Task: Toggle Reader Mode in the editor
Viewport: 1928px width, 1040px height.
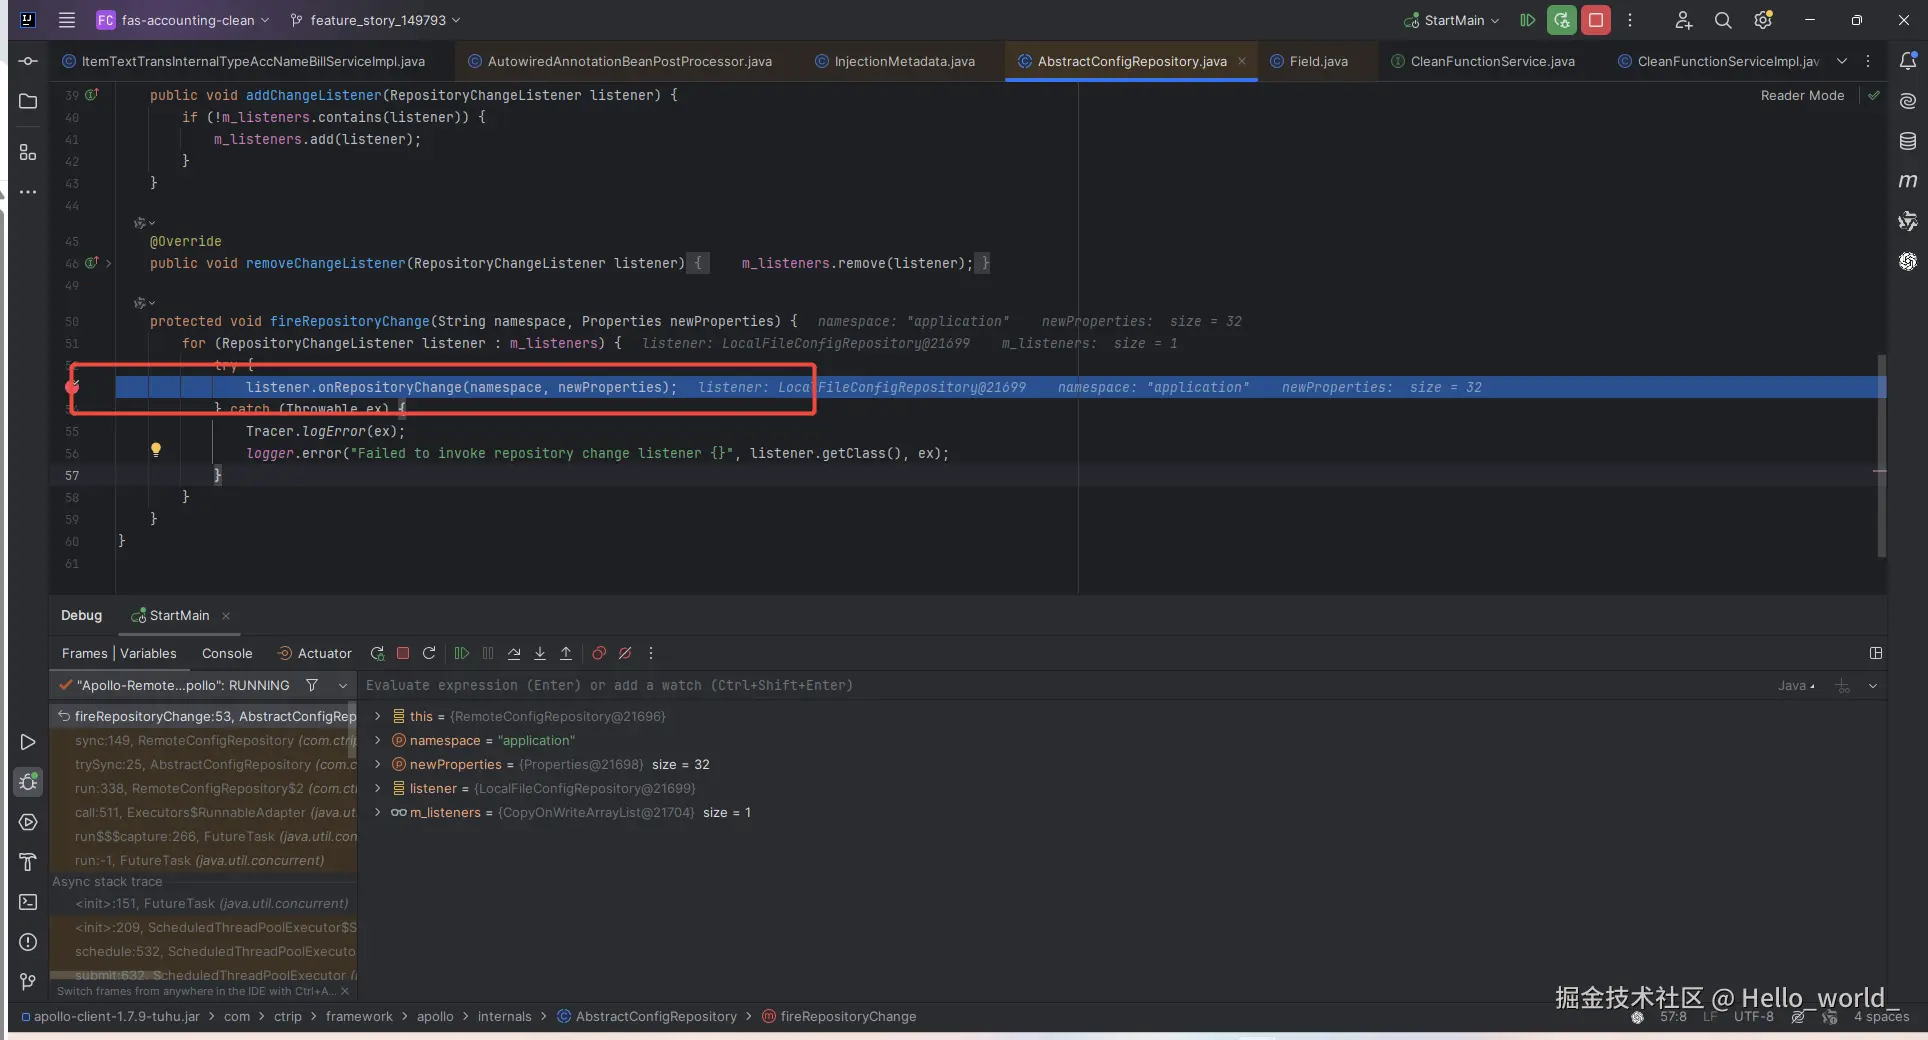Action: [1802, 95]
